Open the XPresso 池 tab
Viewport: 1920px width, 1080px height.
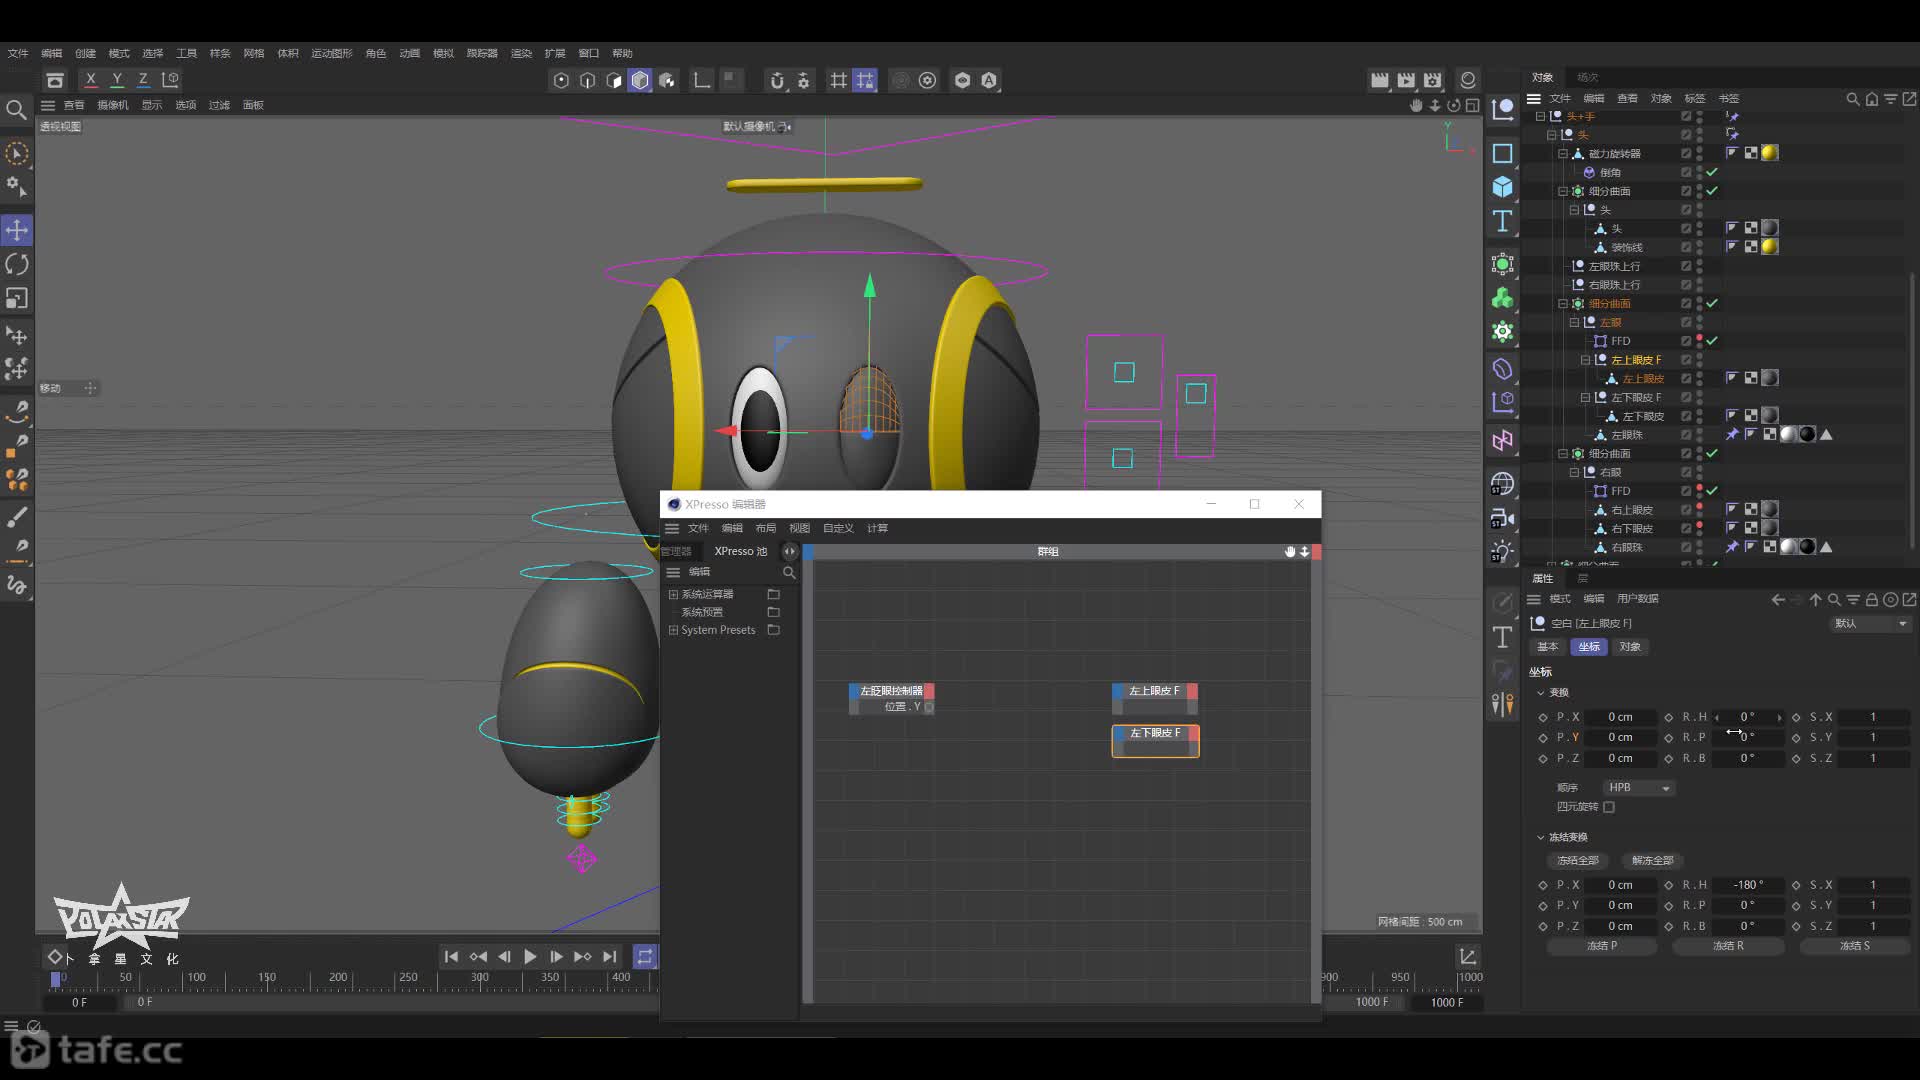[x=740, y=551]
